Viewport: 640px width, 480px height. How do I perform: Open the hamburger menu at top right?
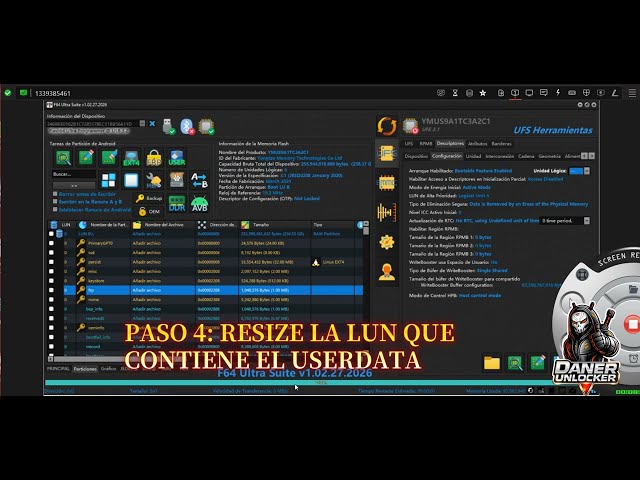click(632, 93)
